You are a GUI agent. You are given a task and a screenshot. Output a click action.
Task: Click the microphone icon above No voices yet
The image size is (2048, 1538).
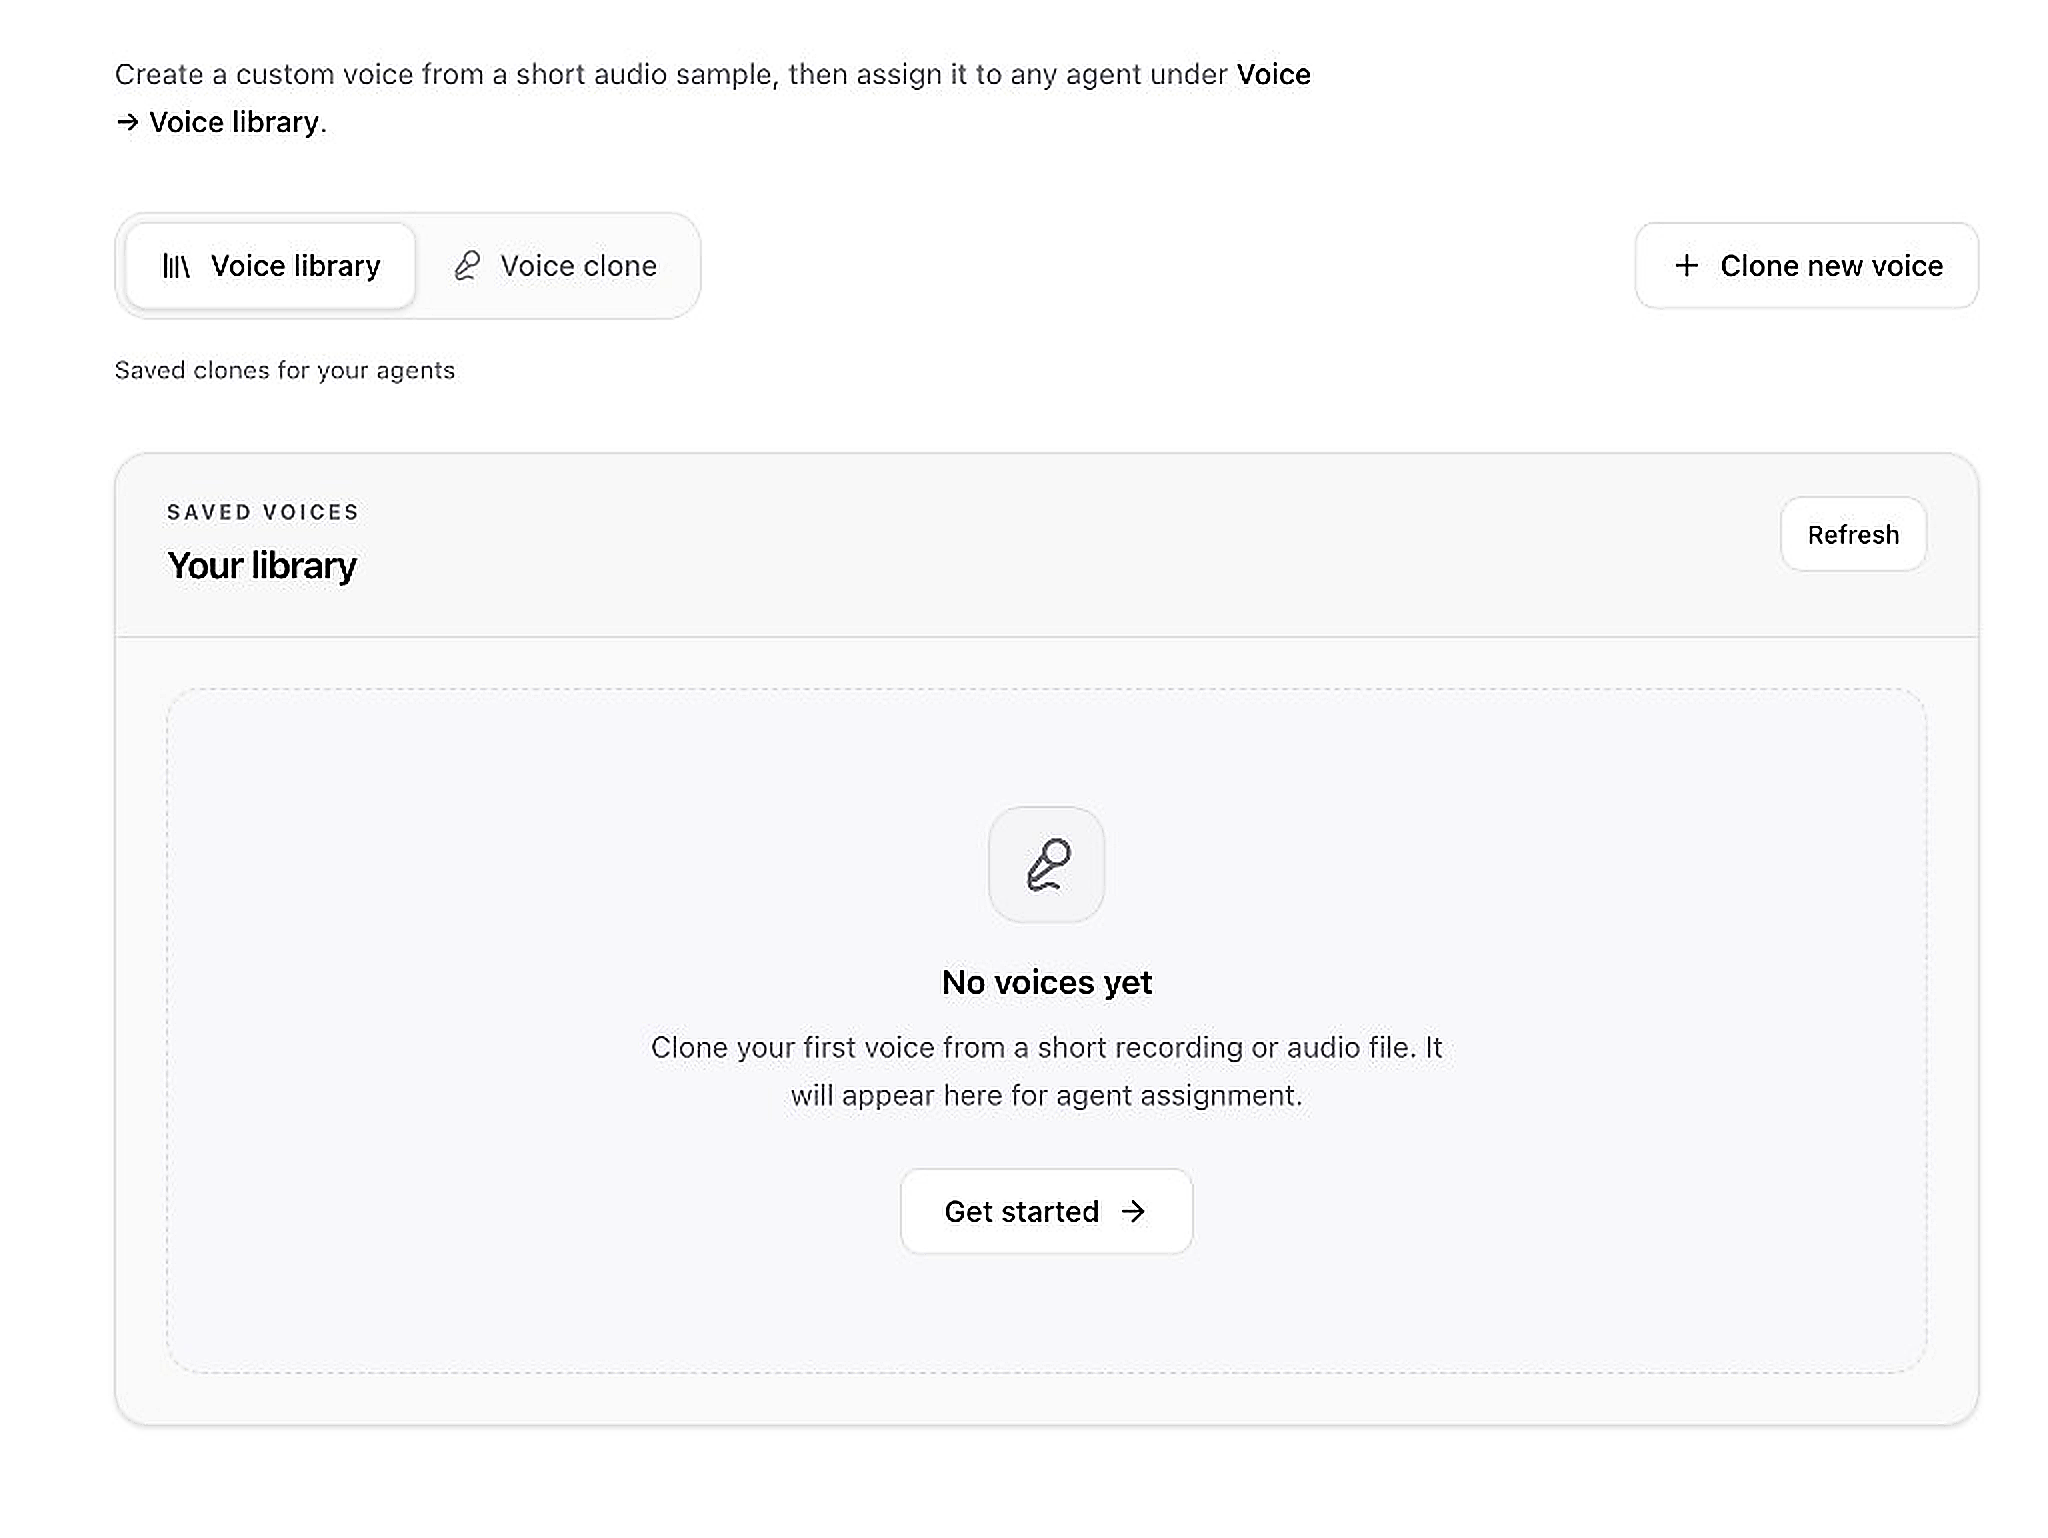(x=1047, y=865)
